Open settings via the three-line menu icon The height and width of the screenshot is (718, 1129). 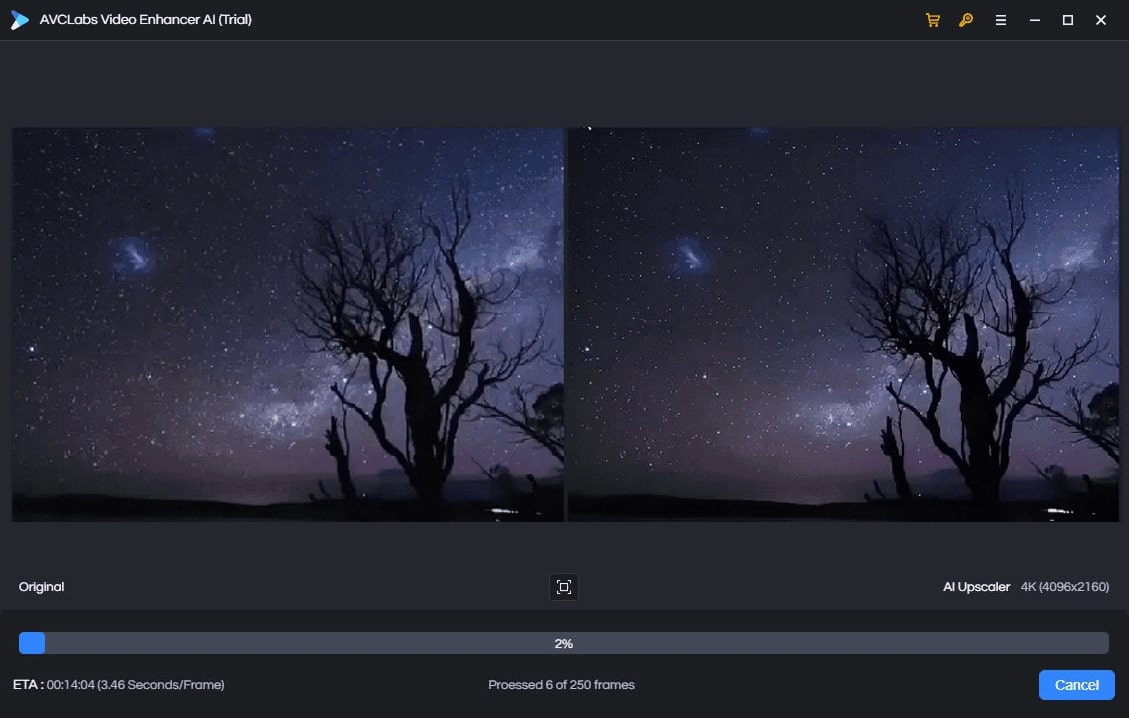click(1000, 20)
